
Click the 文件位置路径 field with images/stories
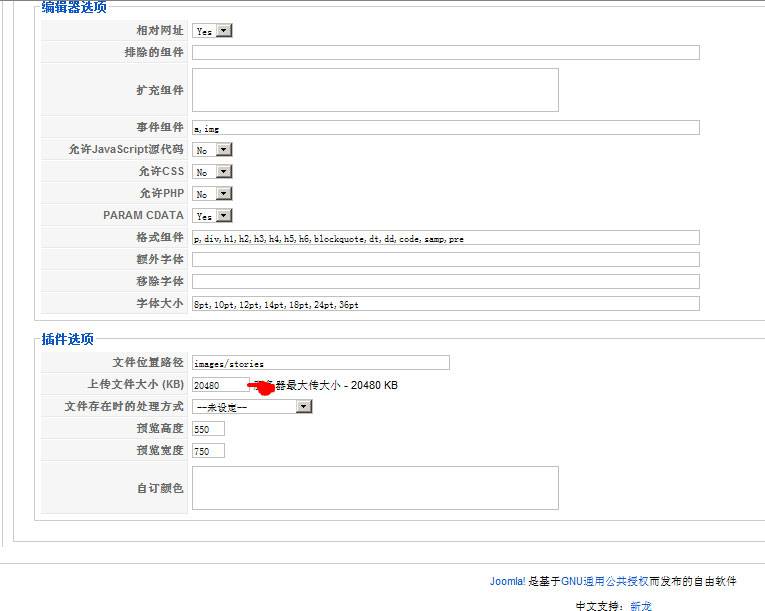320,363
